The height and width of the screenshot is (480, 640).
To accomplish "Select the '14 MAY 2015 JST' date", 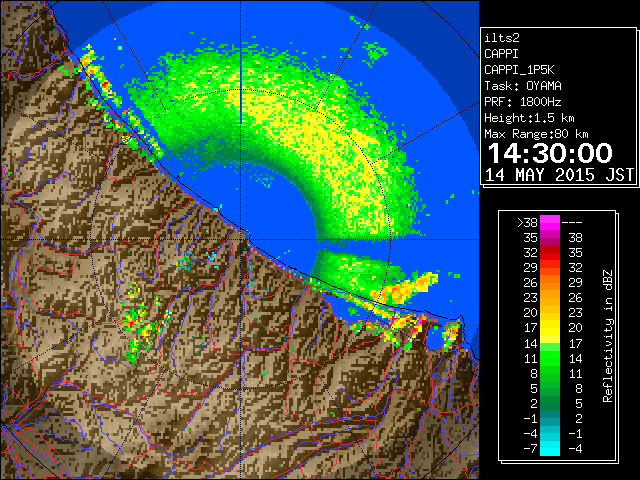I will point(559,175).
